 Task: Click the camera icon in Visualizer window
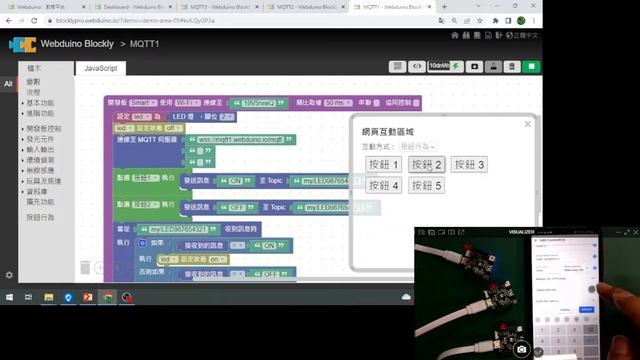[521, 349]
